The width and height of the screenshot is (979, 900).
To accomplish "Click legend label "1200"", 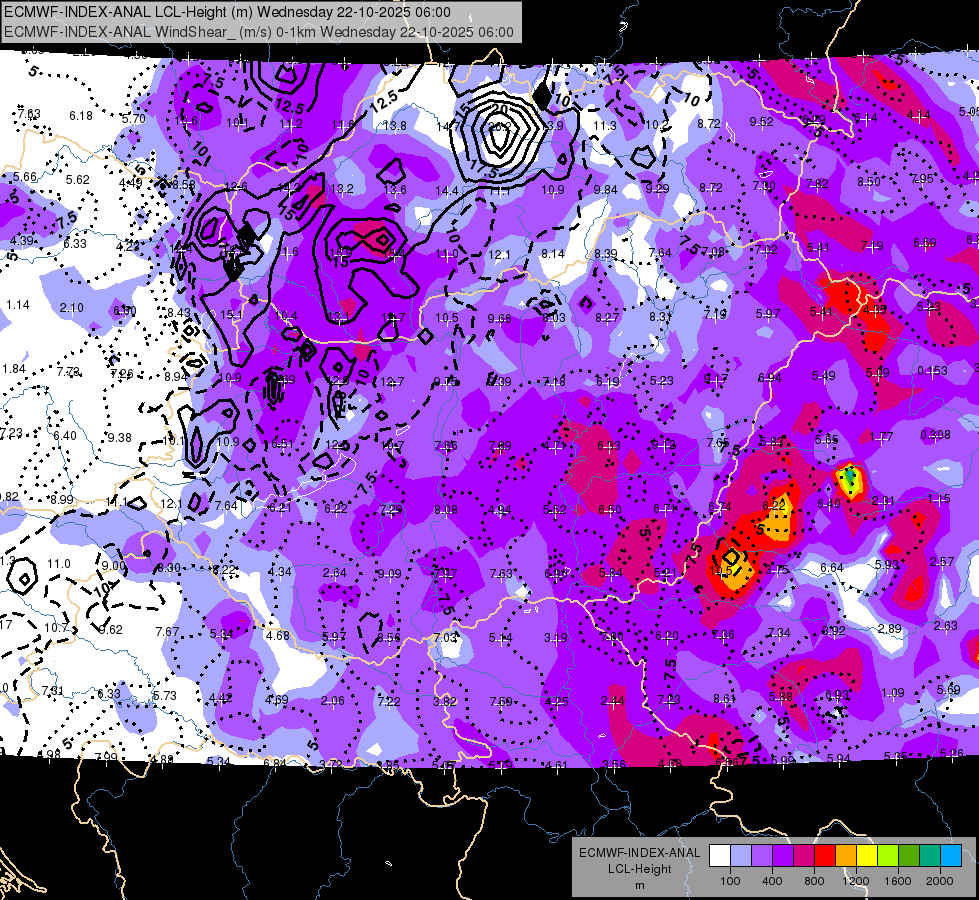I will 855,881.
